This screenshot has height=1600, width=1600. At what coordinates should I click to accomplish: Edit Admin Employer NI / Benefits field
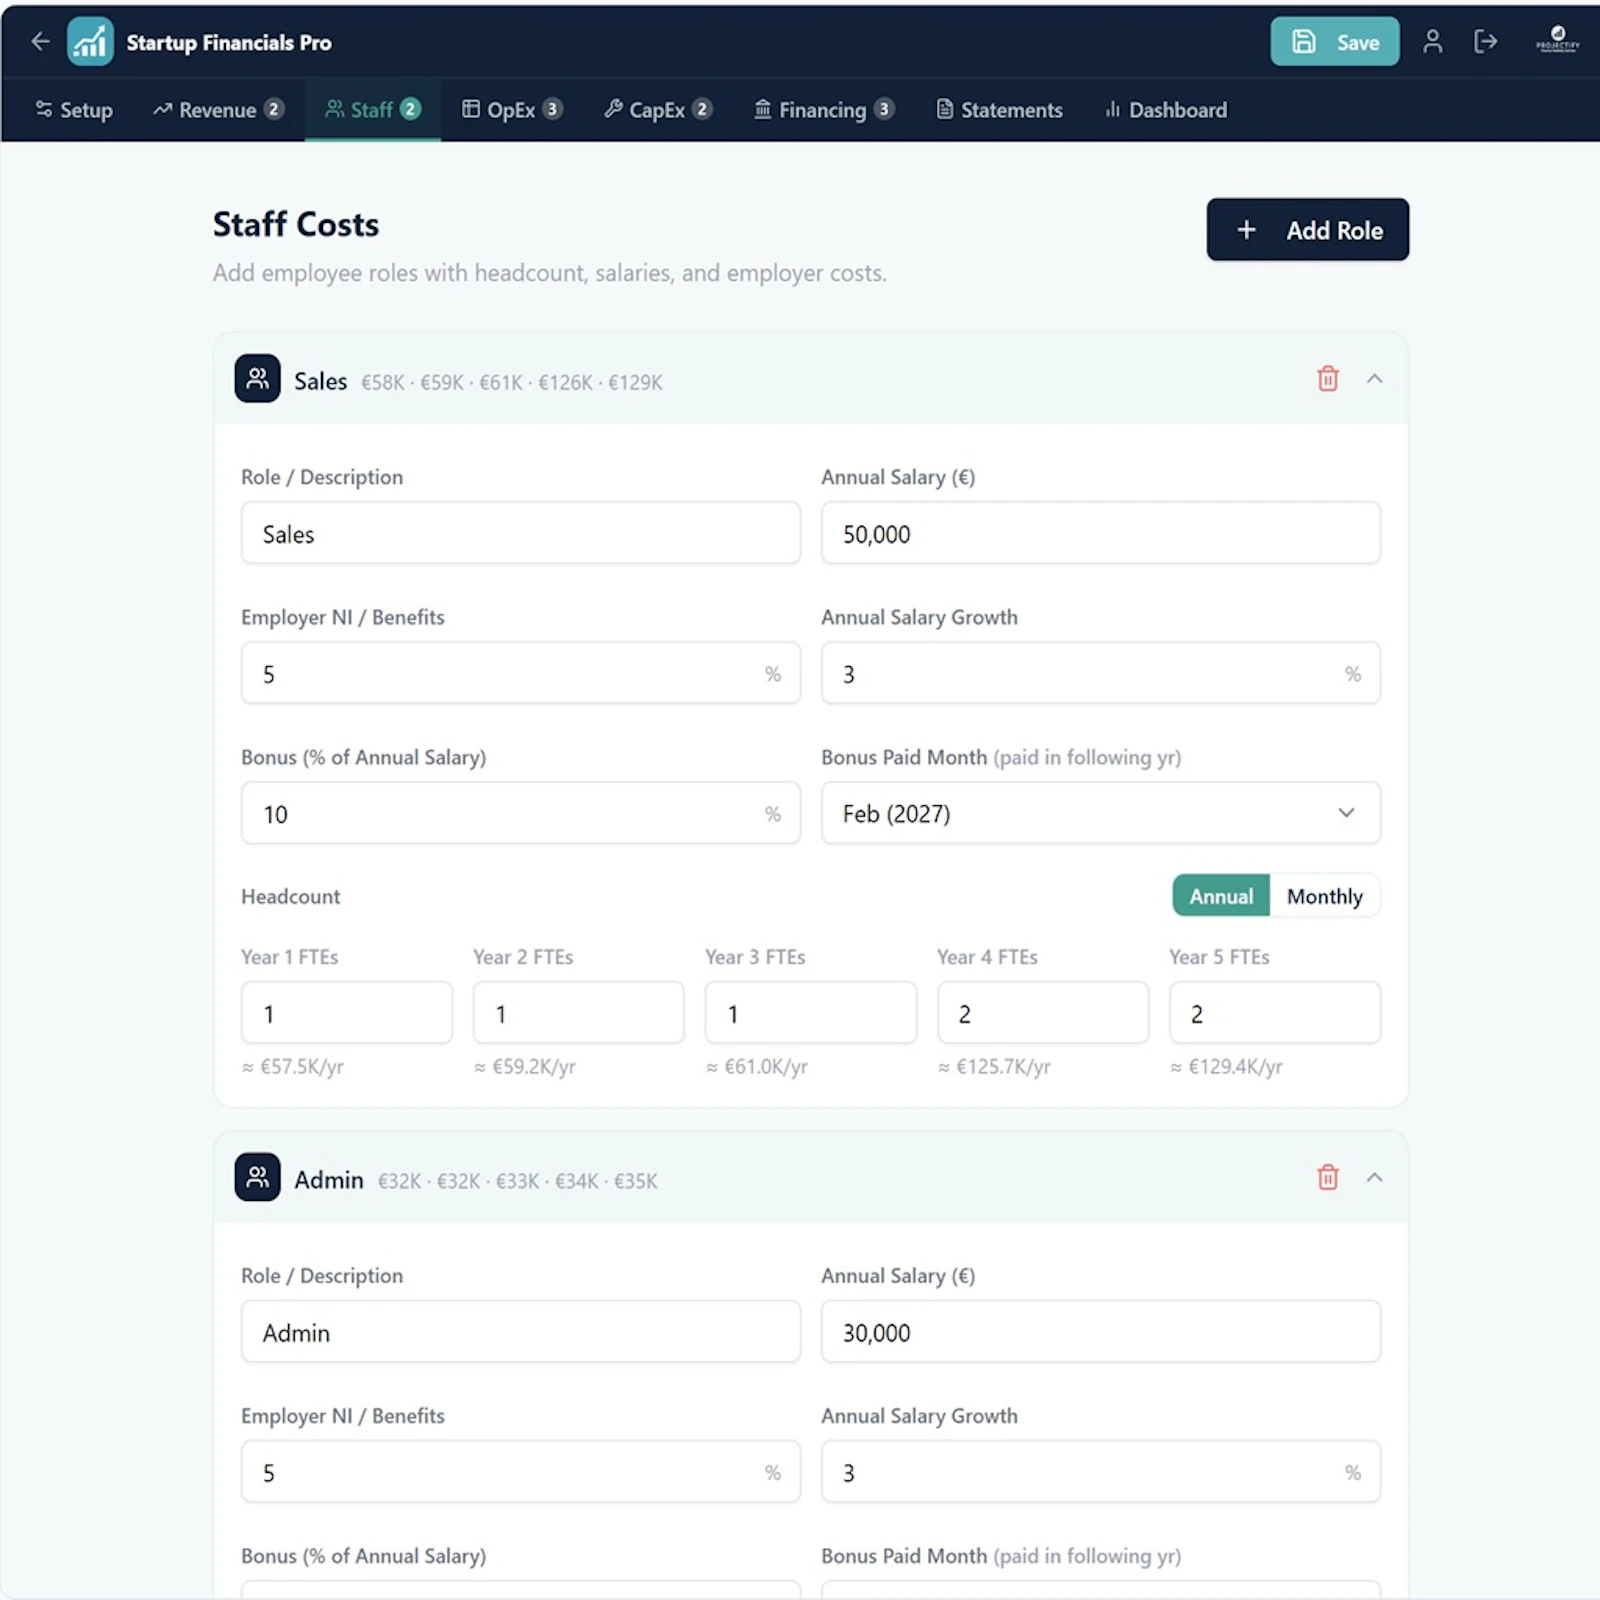(x=520, y=1472)
